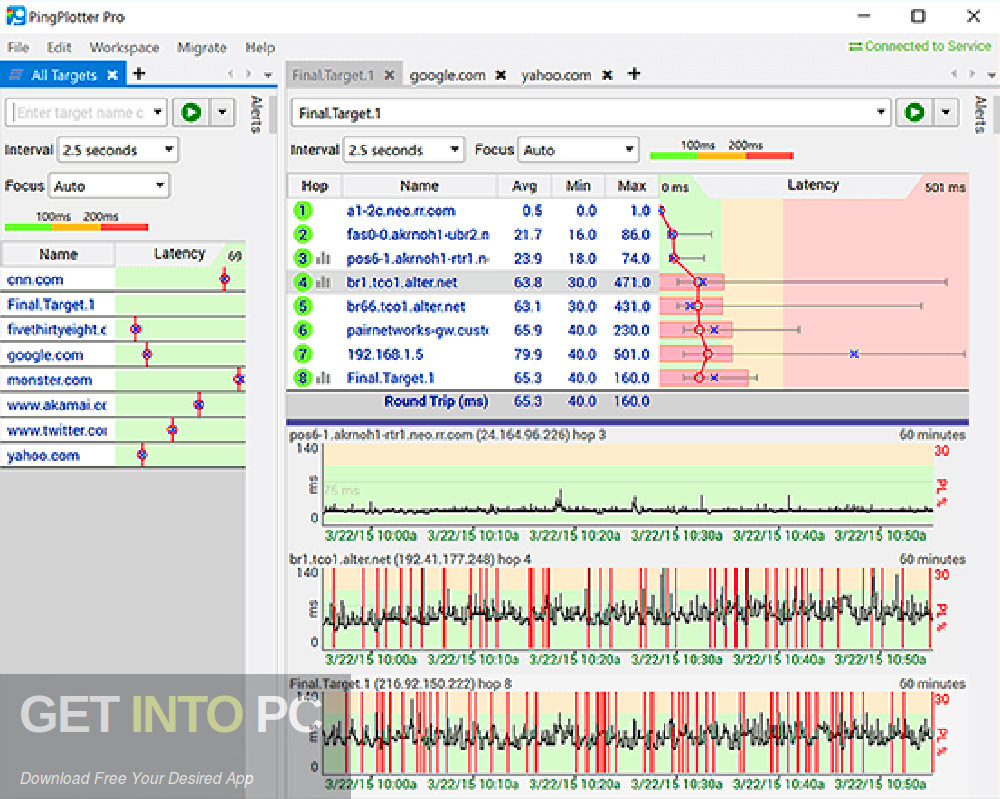Open the Migrate menu

coord(202,47)
